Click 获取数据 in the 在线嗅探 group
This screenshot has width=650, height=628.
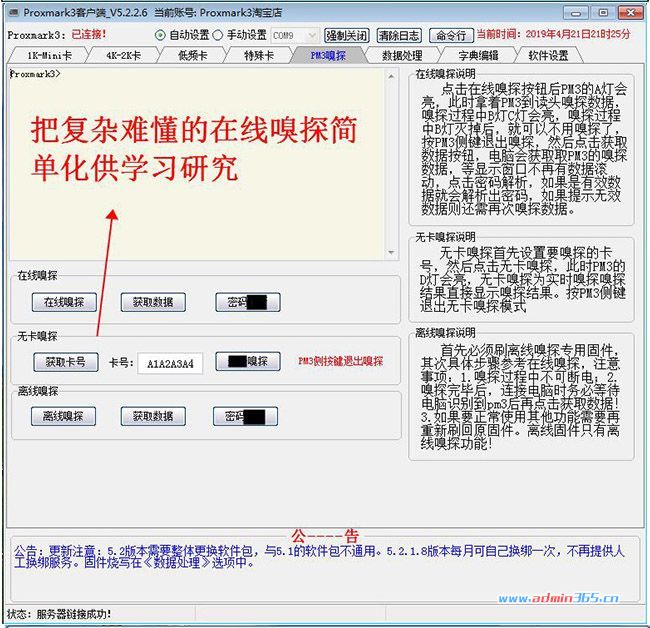pyautogui.click(x=153, y=302)
